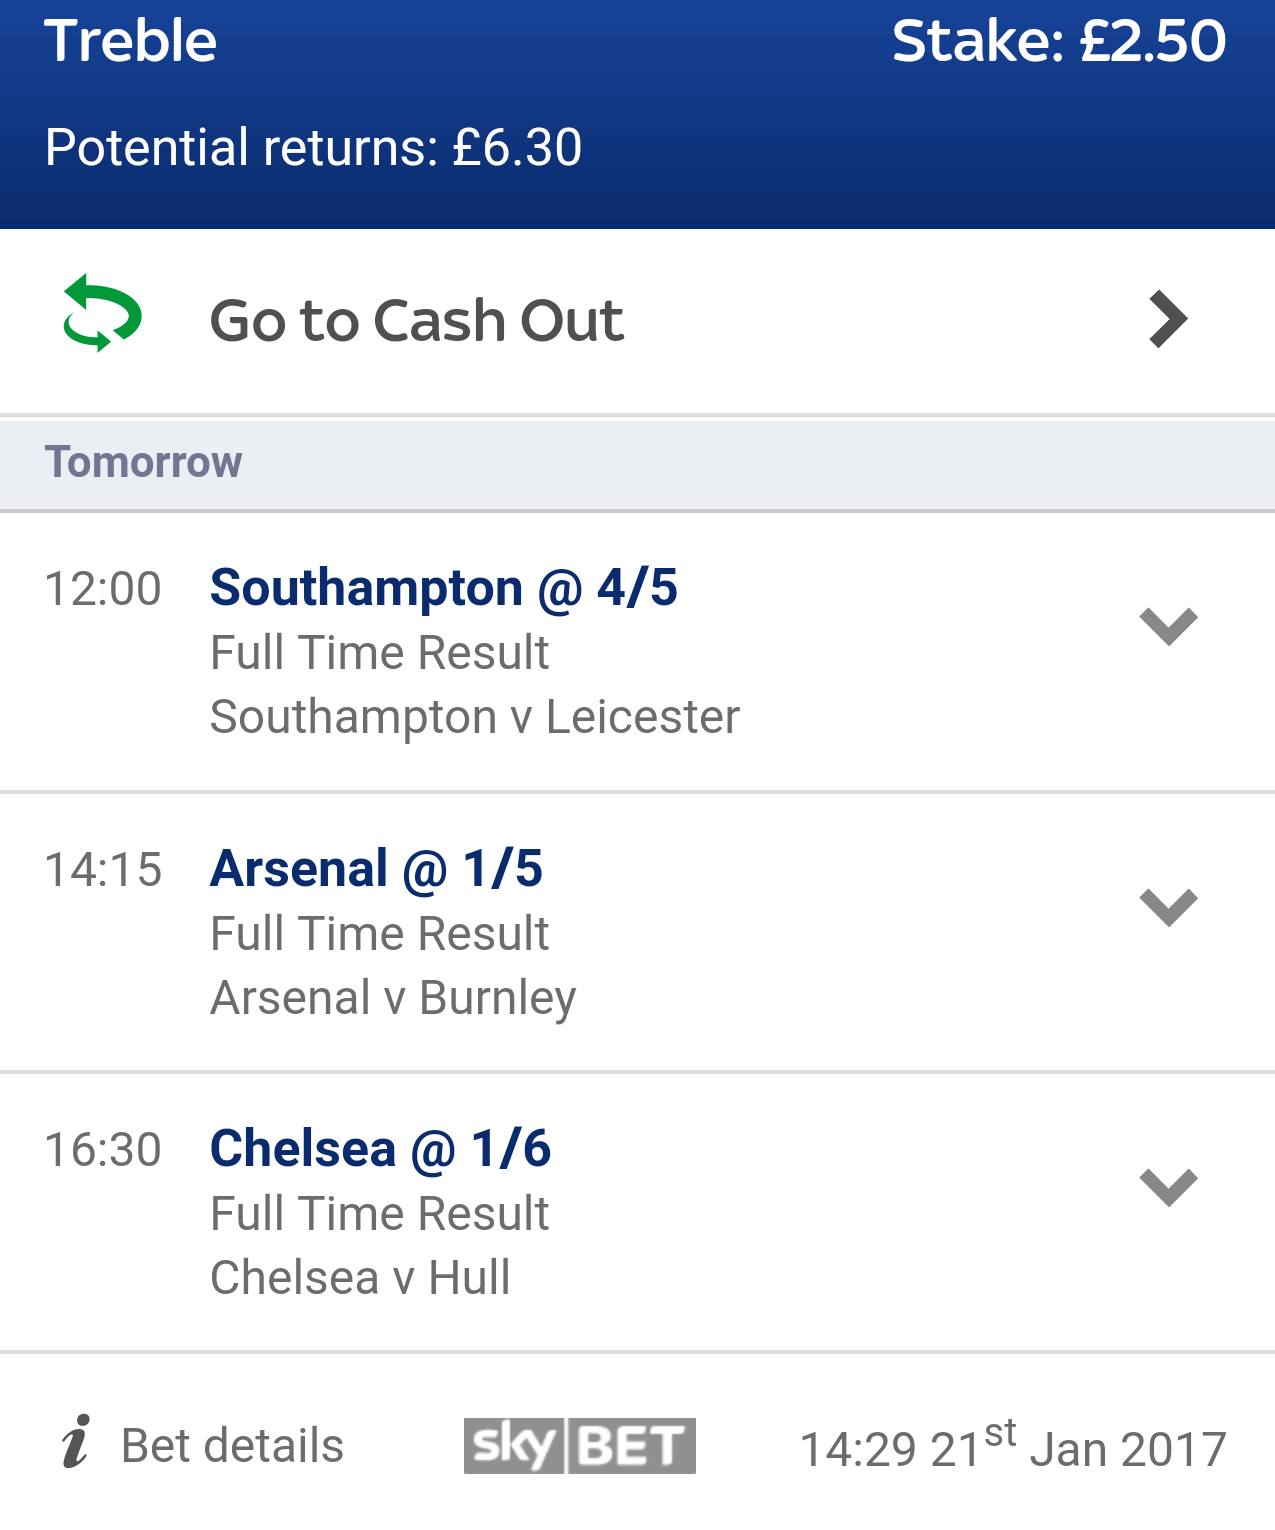The image size is (1275, 1530).
Task: Open Go to Cash Out
Action: pyautogui.click(x=416, y=321)
